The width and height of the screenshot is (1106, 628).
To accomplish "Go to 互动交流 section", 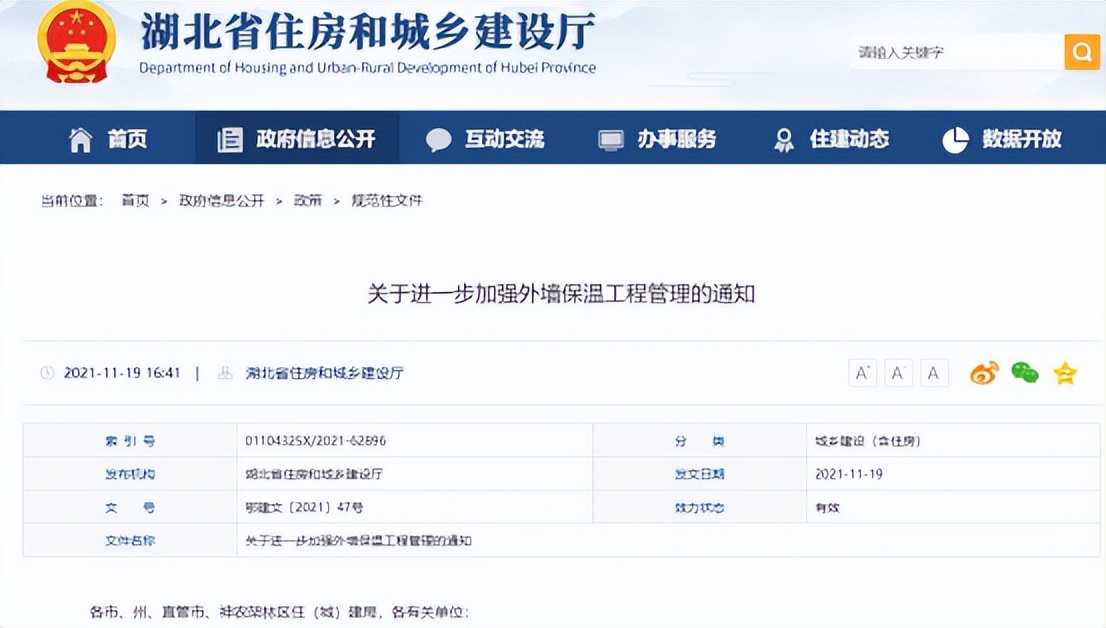I will (x=485, y=139).
